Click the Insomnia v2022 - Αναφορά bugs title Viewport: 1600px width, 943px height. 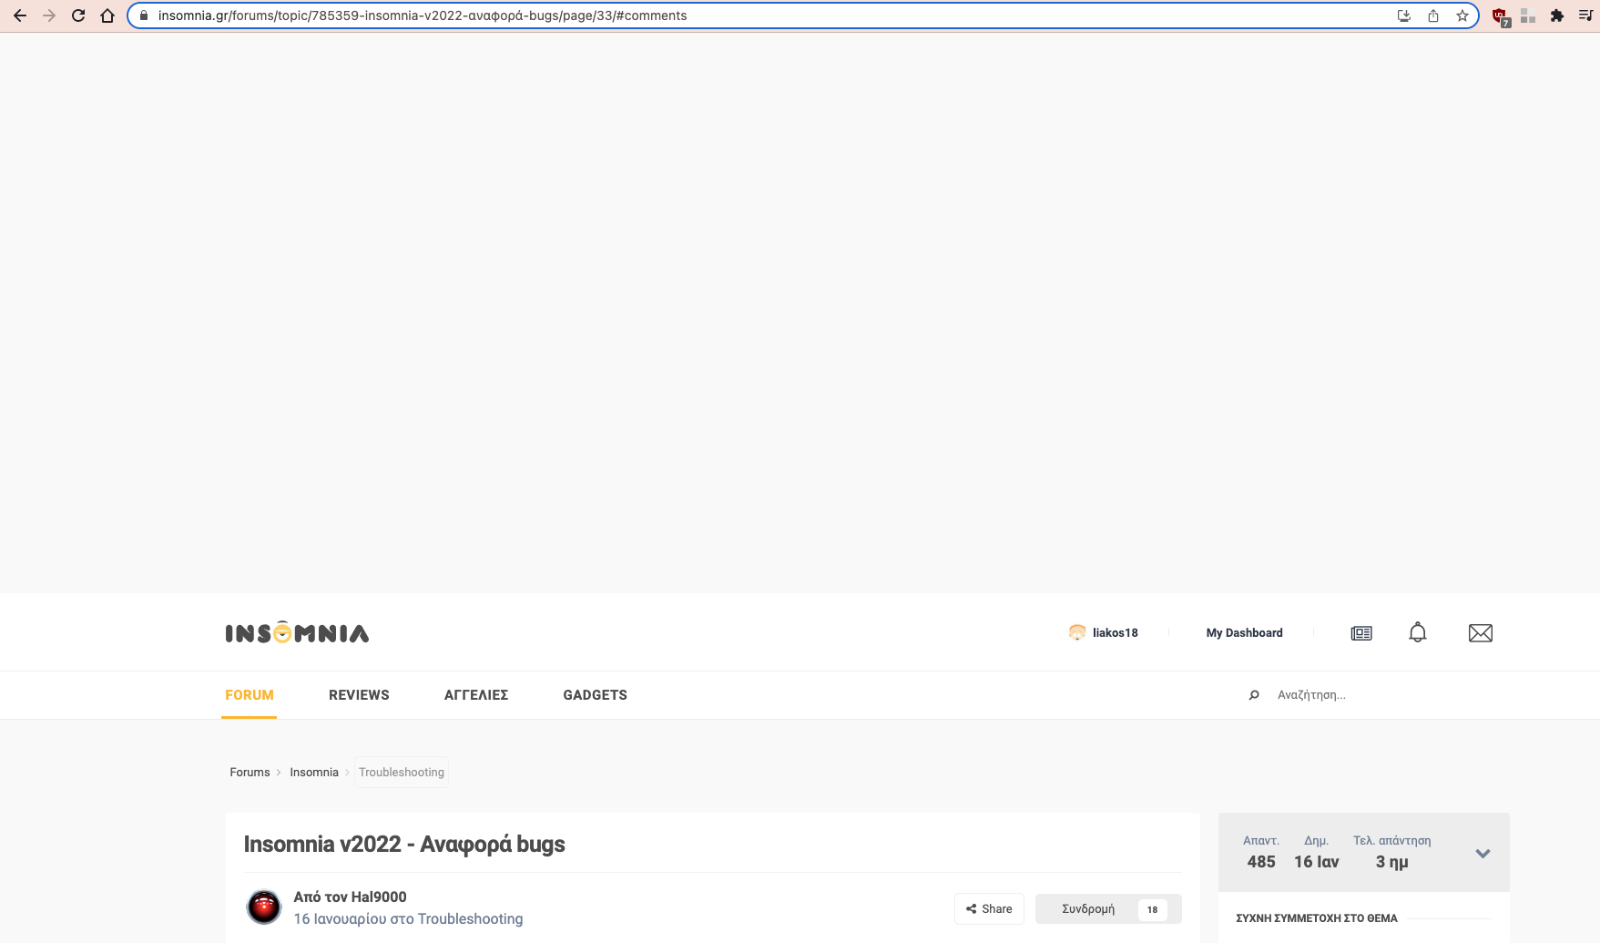pyautogui.click(x=404, y=844)
